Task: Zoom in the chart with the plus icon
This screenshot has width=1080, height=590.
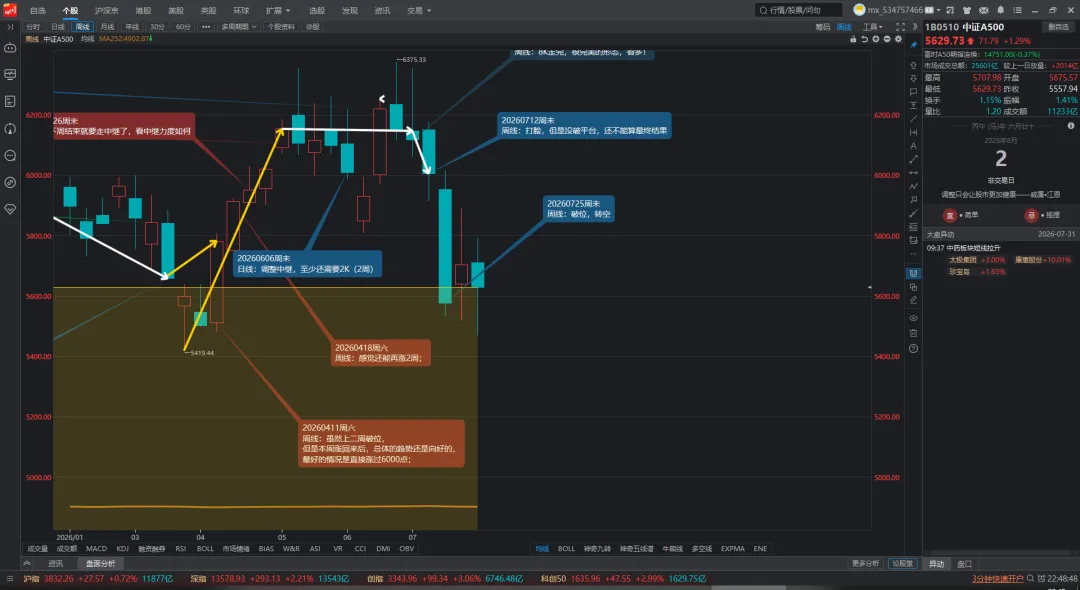Action: (875, 39)
